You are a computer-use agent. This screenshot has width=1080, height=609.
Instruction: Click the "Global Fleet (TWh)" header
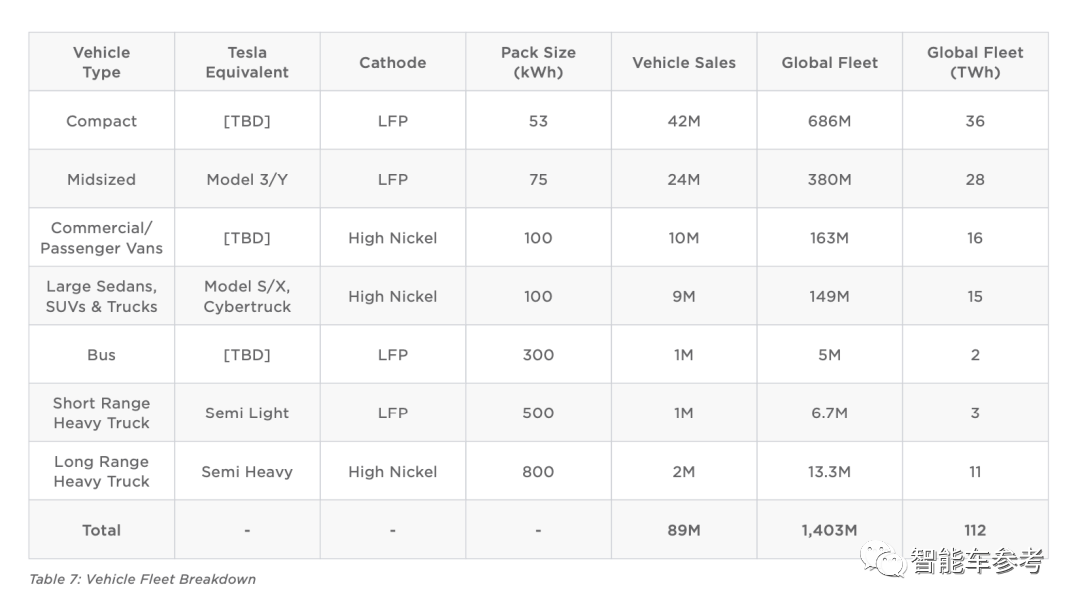coord(975,62)
